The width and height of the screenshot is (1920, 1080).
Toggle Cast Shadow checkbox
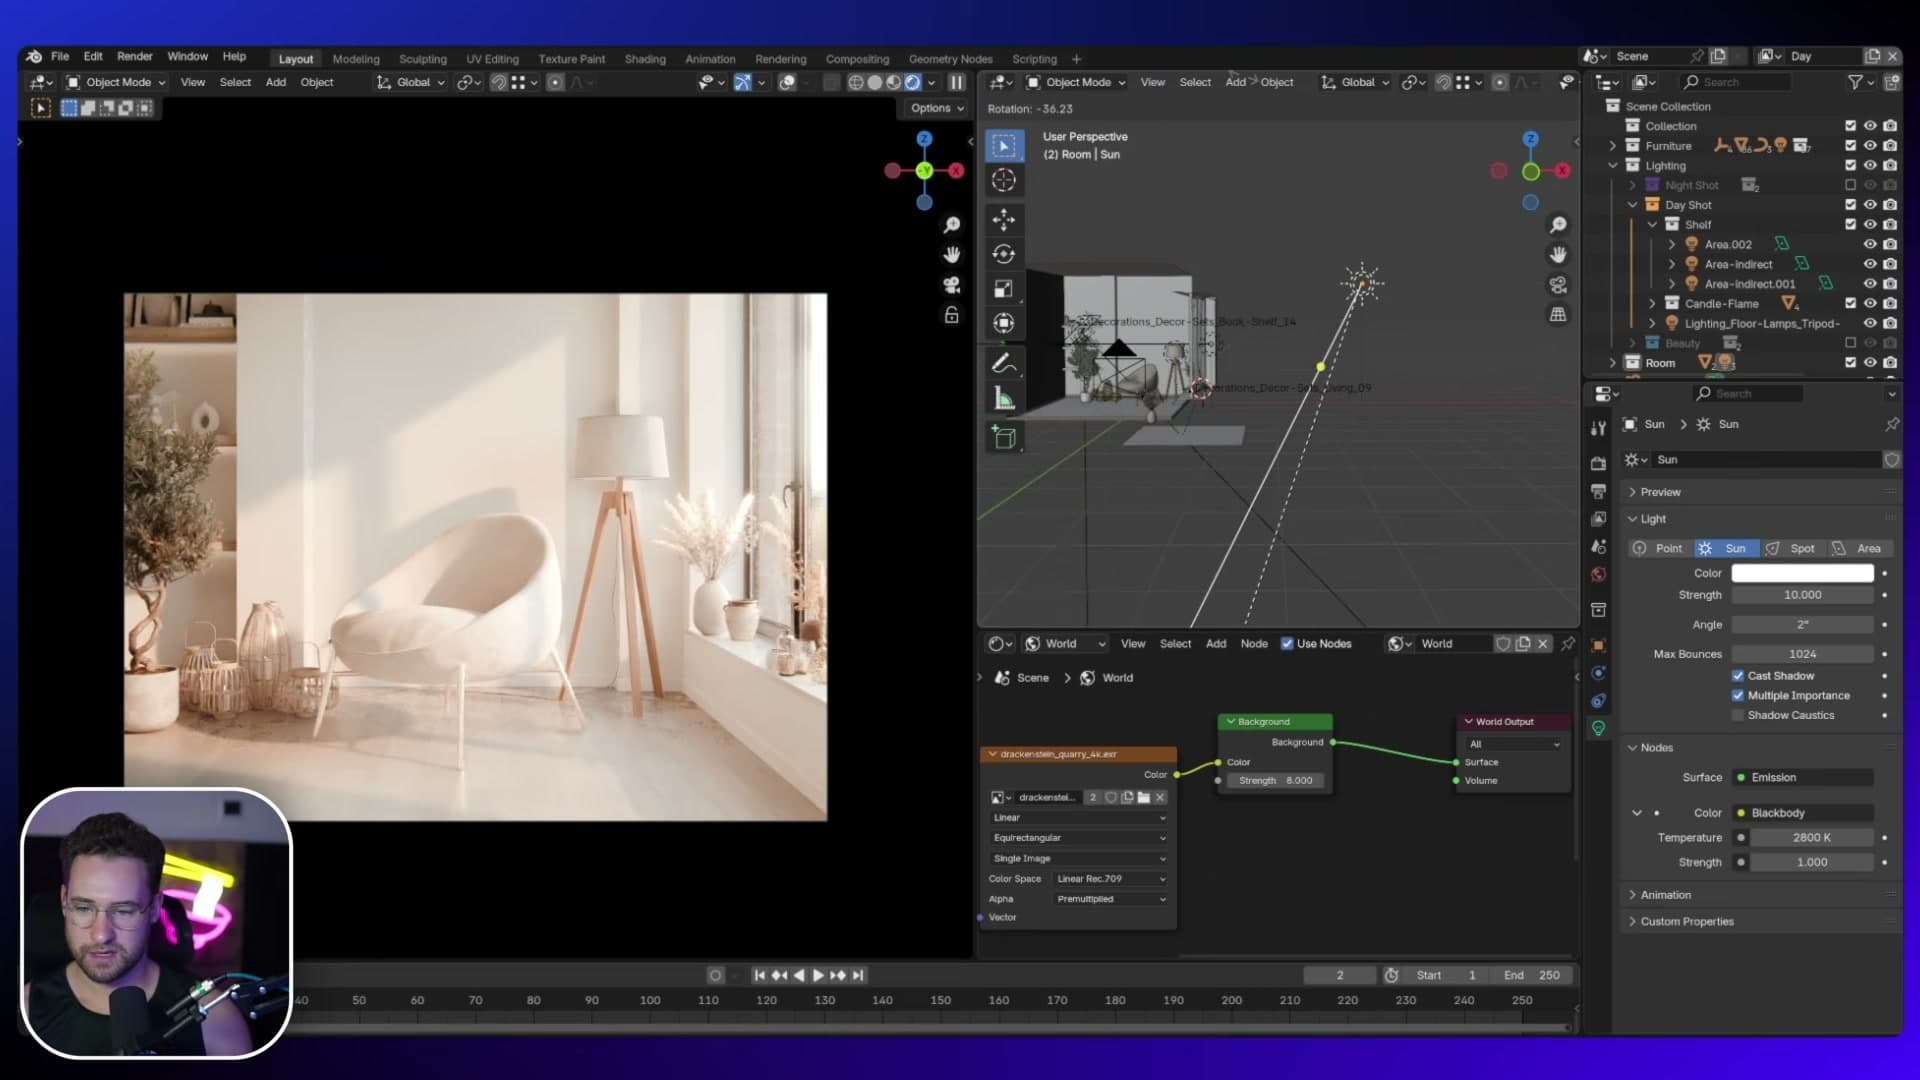pos(1738,676)
